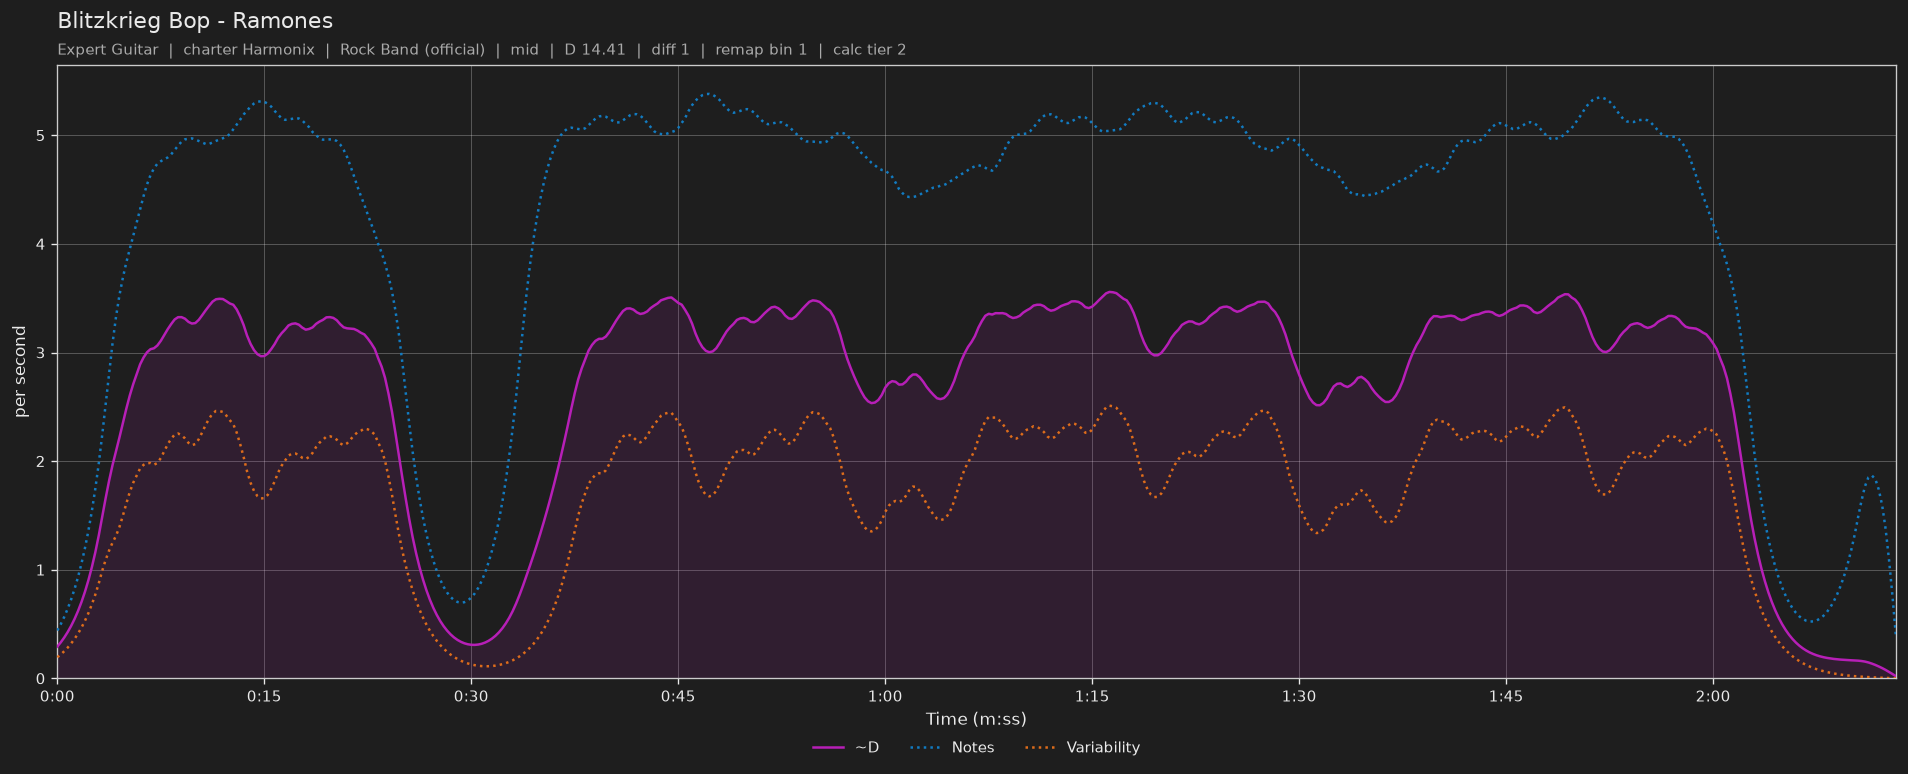This screenshot has width=1908, height=774.
Task: Click the 0:15 tick label on time axis
Action: pyautogui.click(x=264, y=696)
